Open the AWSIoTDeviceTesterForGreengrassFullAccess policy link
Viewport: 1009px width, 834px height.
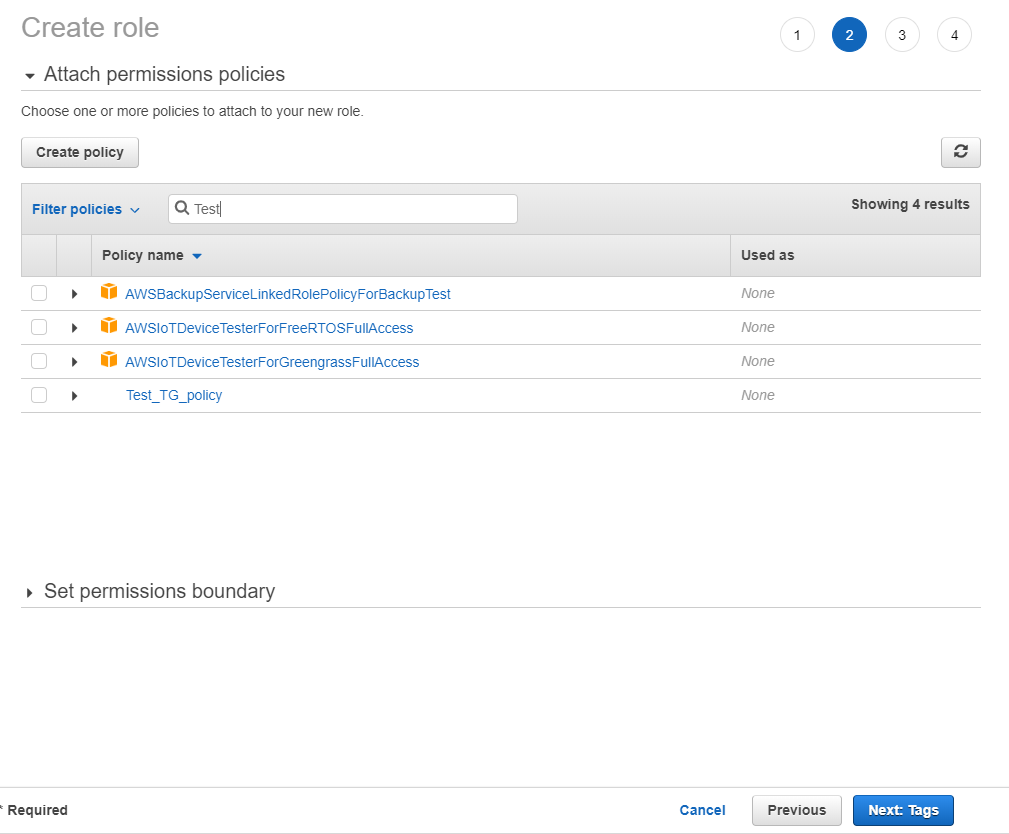[x=272, y=362]
